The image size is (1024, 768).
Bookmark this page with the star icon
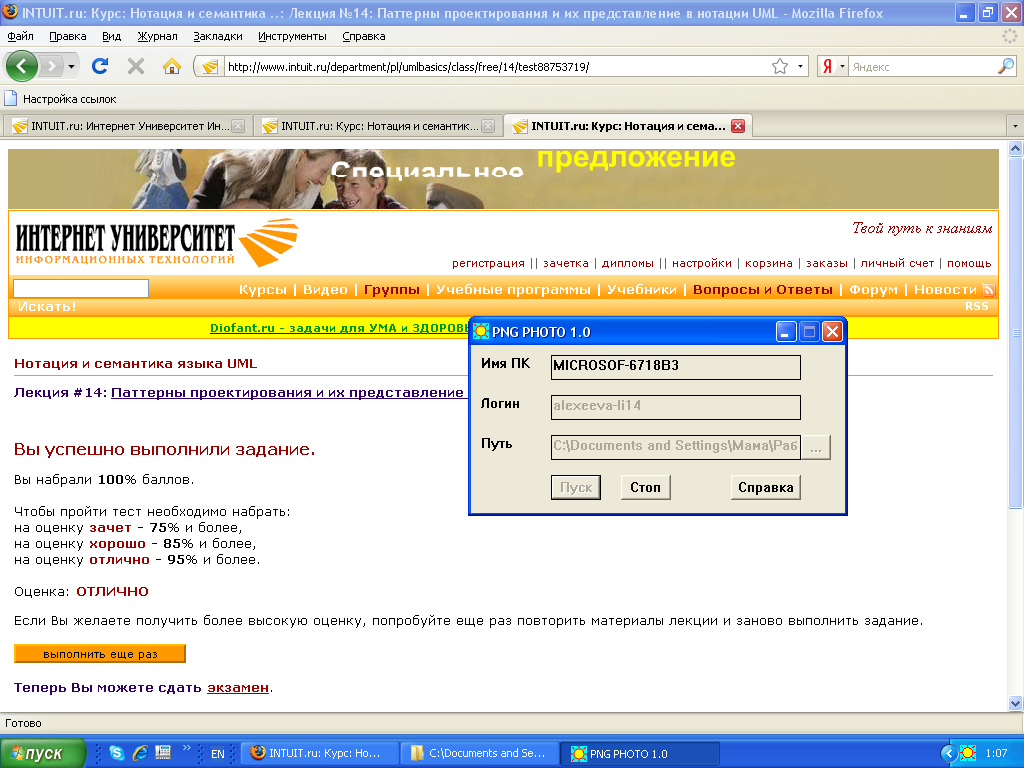coord(780,67)
